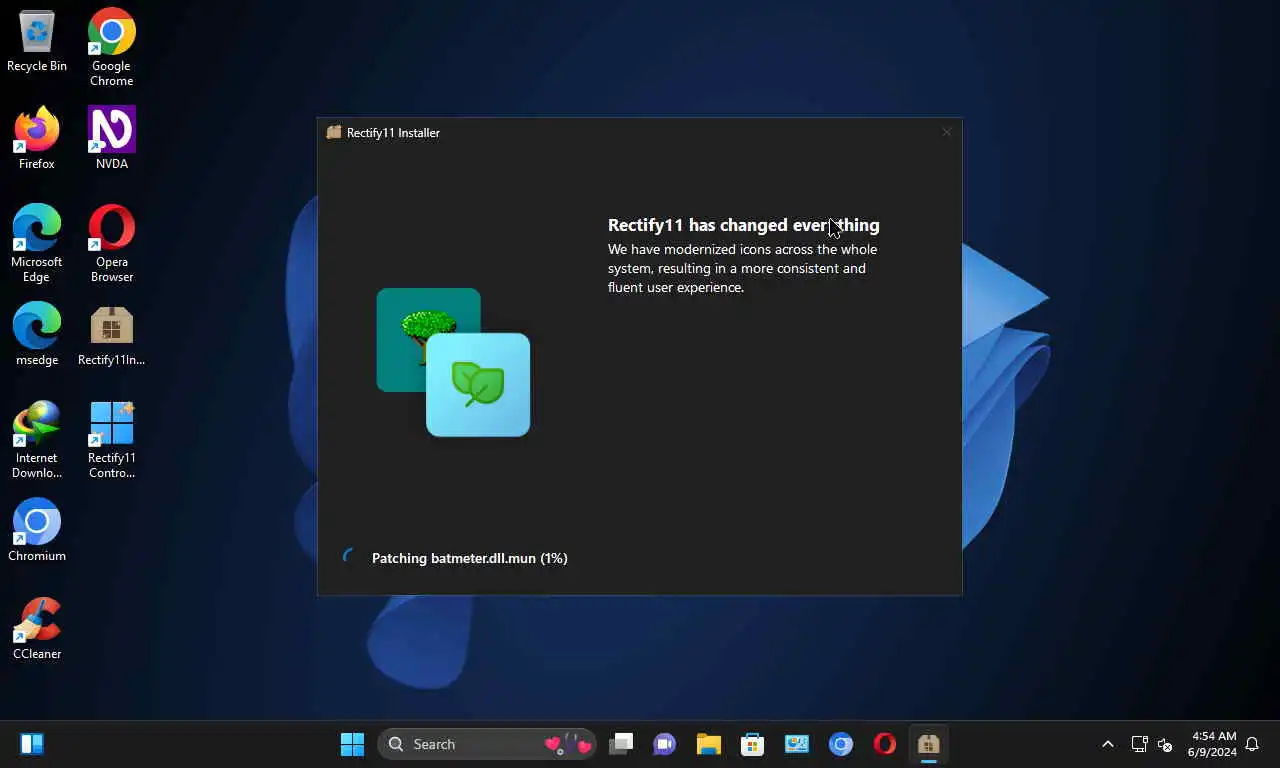Click the "Rectify11 Installer" window title text
Image resolution: width=1280 pixels, height=768 pixels.
point(393,132)
